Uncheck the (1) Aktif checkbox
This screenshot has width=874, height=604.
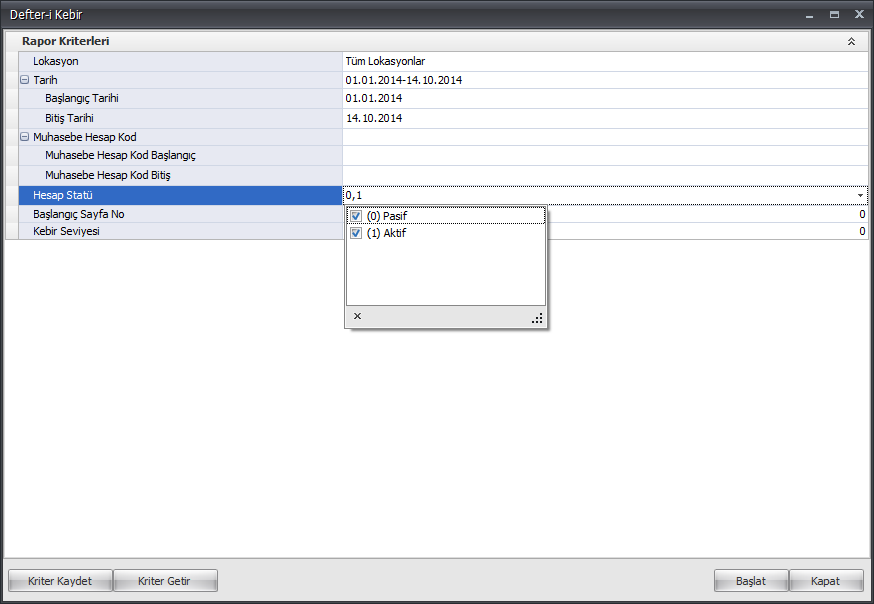coord(356,233)
